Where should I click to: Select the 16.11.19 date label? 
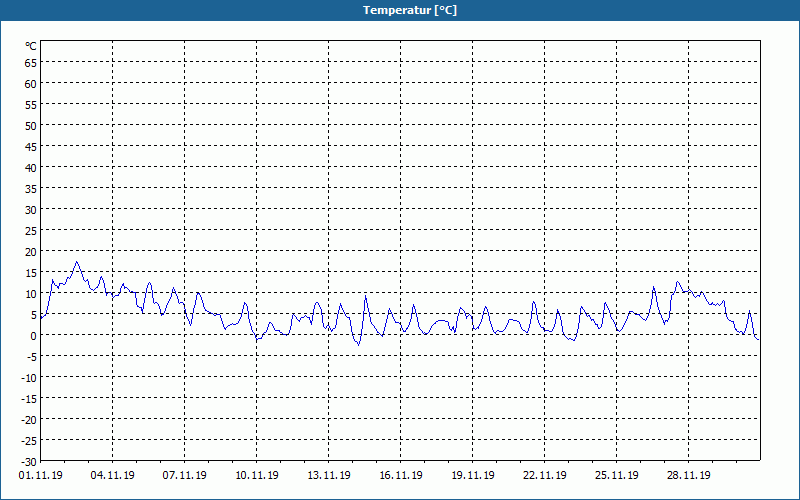tap(401, 475)
